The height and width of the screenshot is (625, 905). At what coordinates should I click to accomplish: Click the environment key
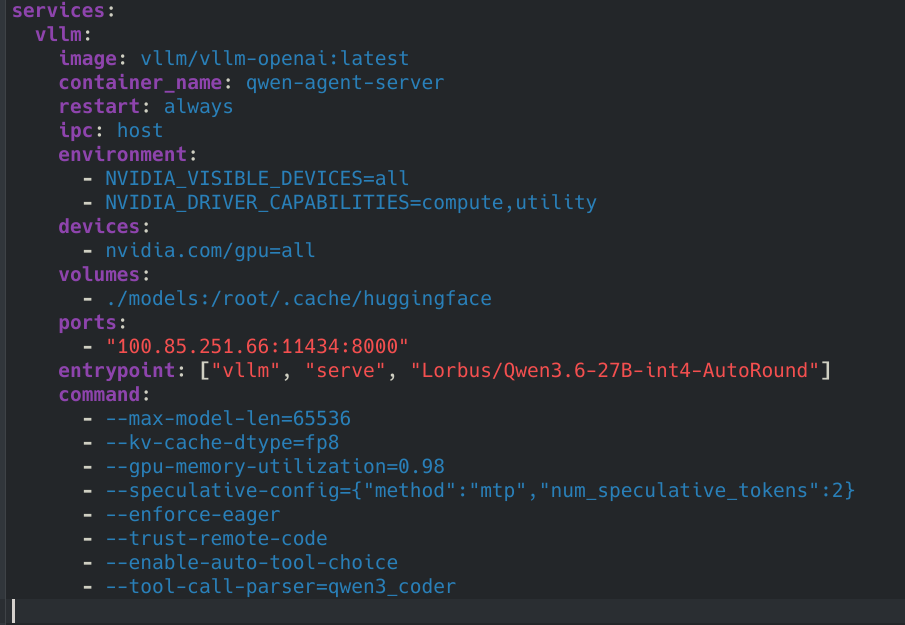coord(122,154)
